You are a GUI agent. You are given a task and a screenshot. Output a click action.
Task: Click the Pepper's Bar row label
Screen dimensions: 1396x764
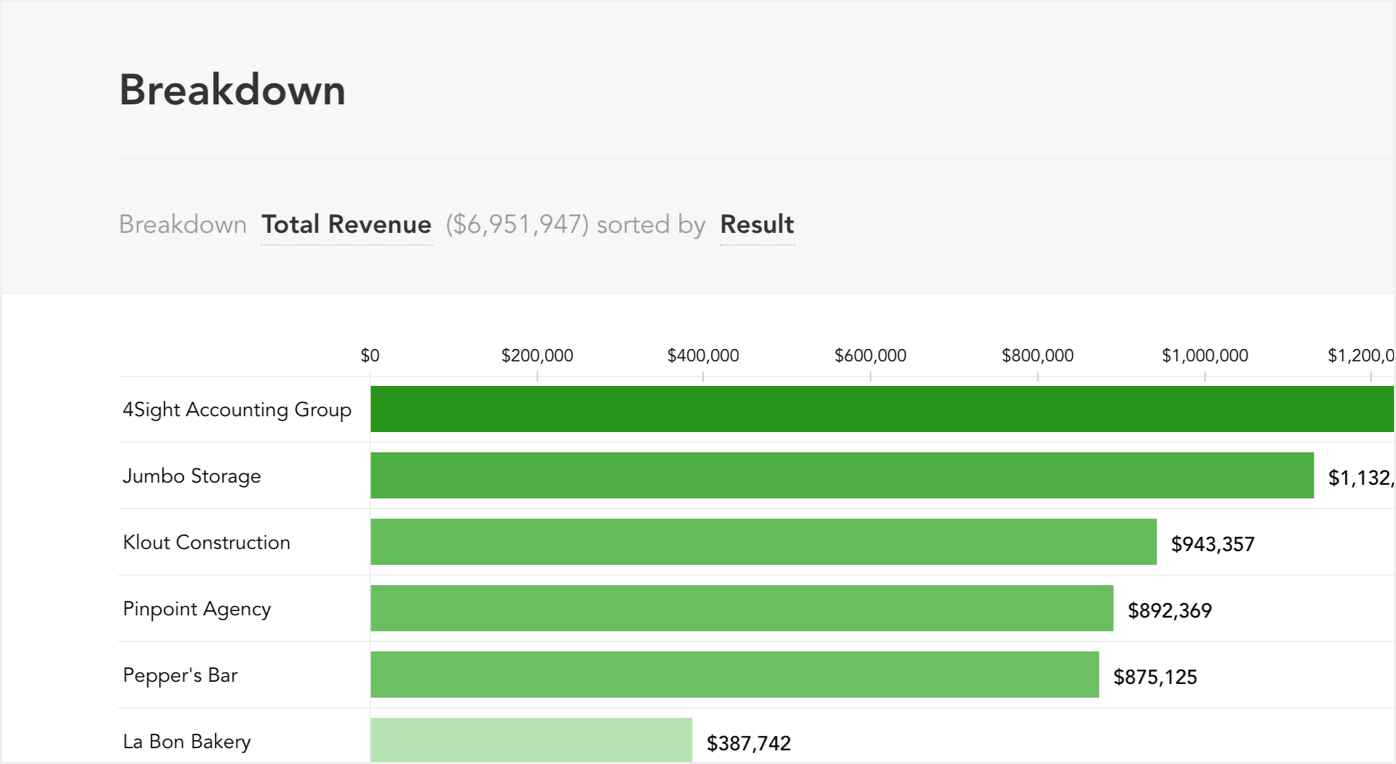click(180, 675)
